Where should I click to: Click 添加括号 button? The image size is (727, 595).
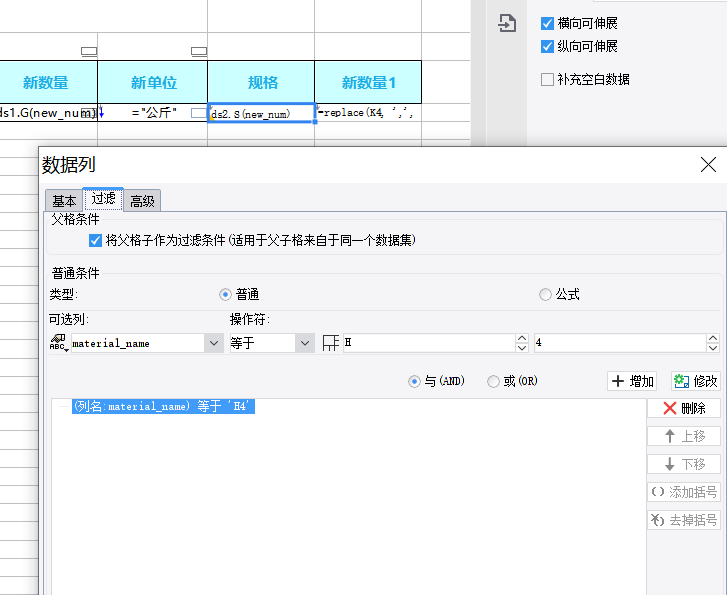coord(684,492)
